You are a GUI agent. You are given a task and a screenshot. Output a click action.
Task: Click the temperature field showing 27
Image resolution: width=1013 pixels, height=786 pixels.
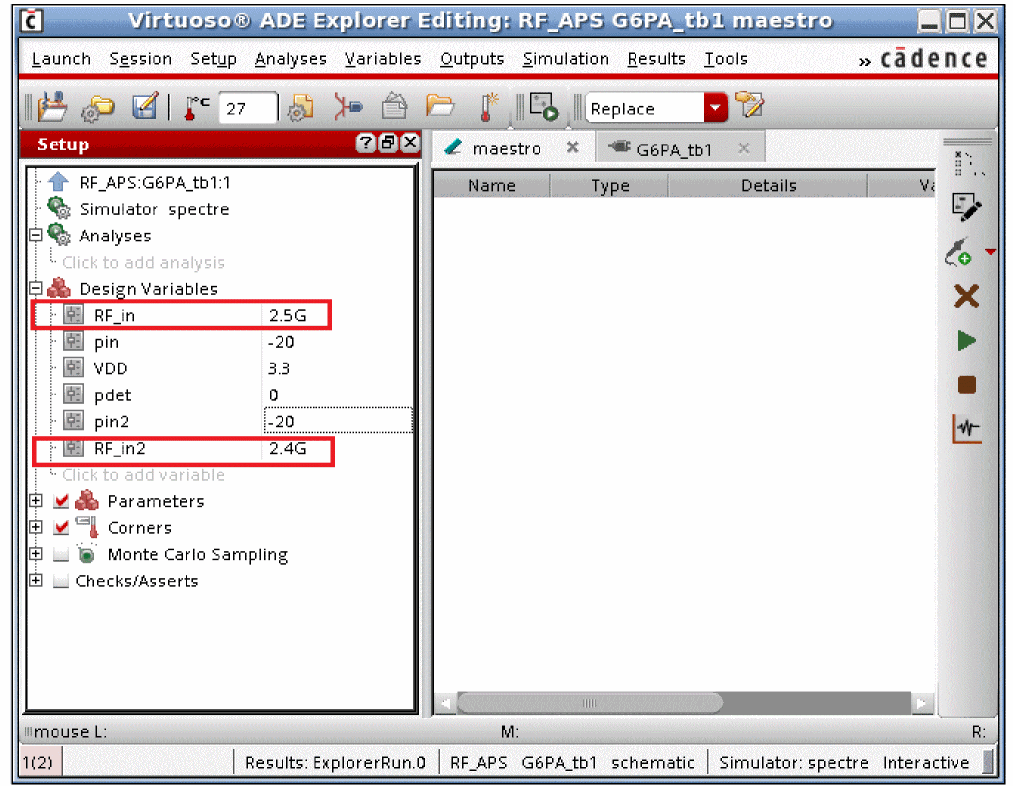point(248,108)
